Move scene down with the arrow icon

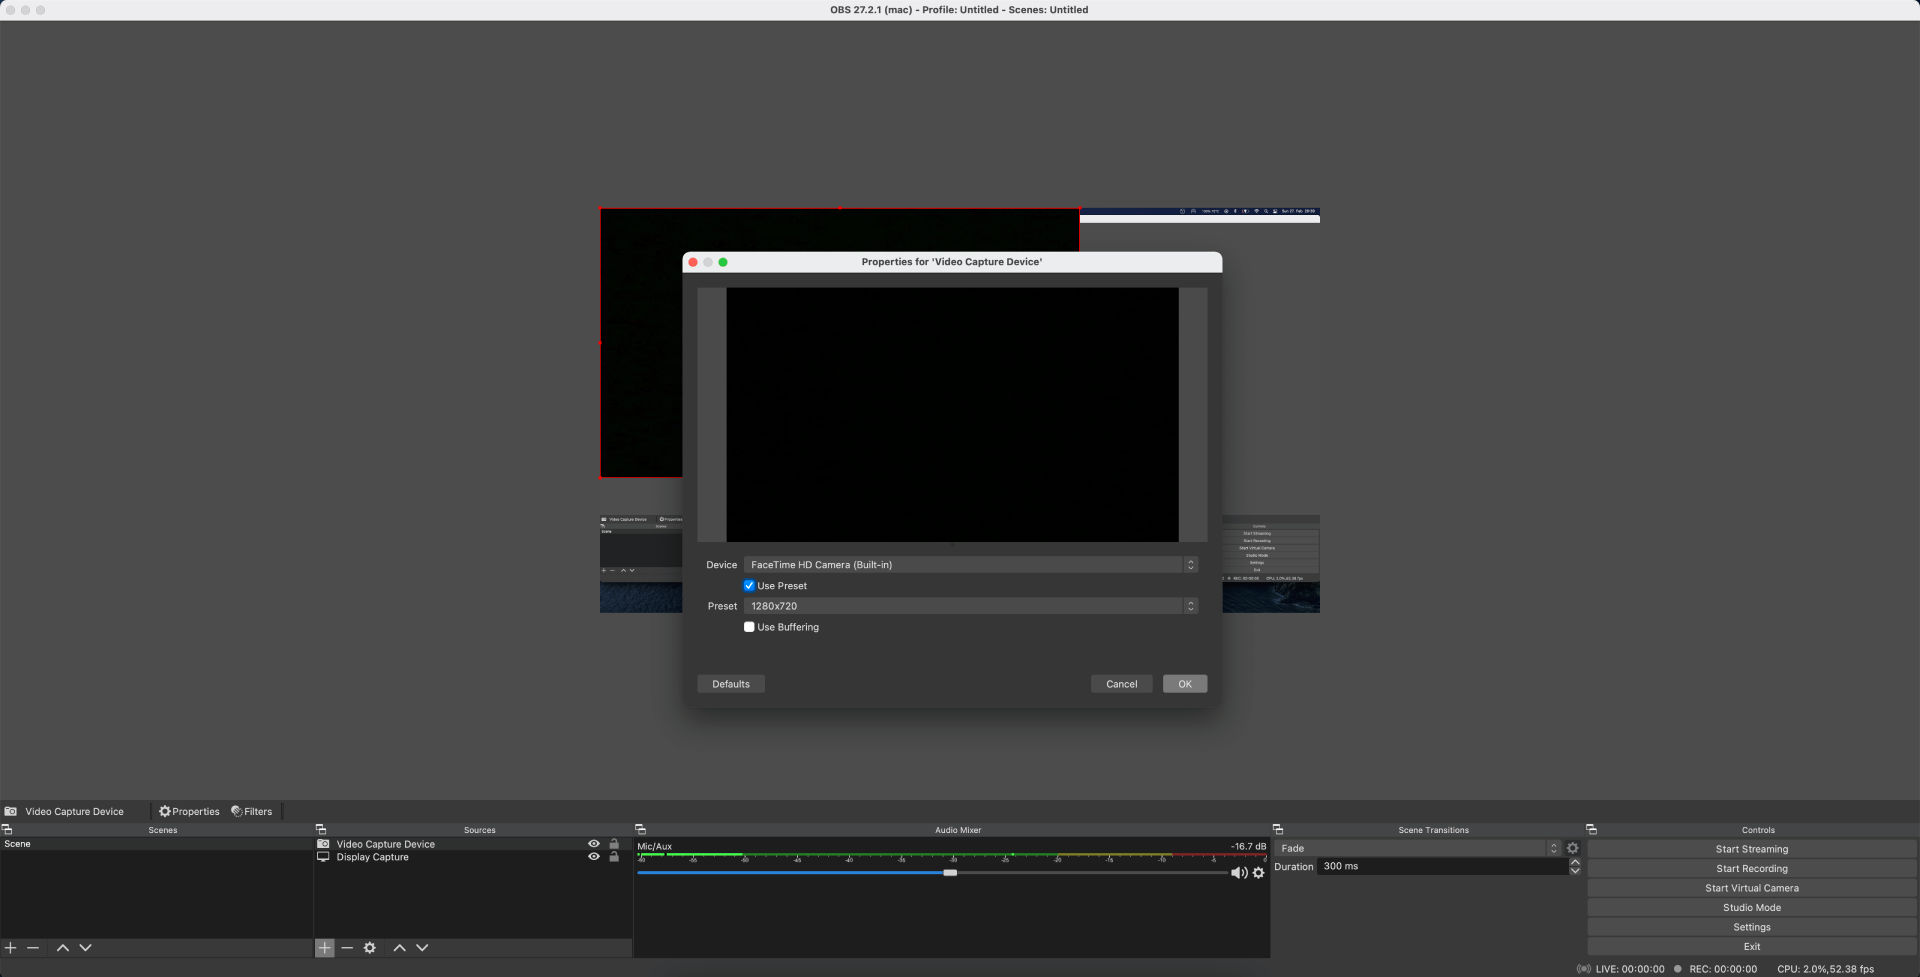pos(85,947)
